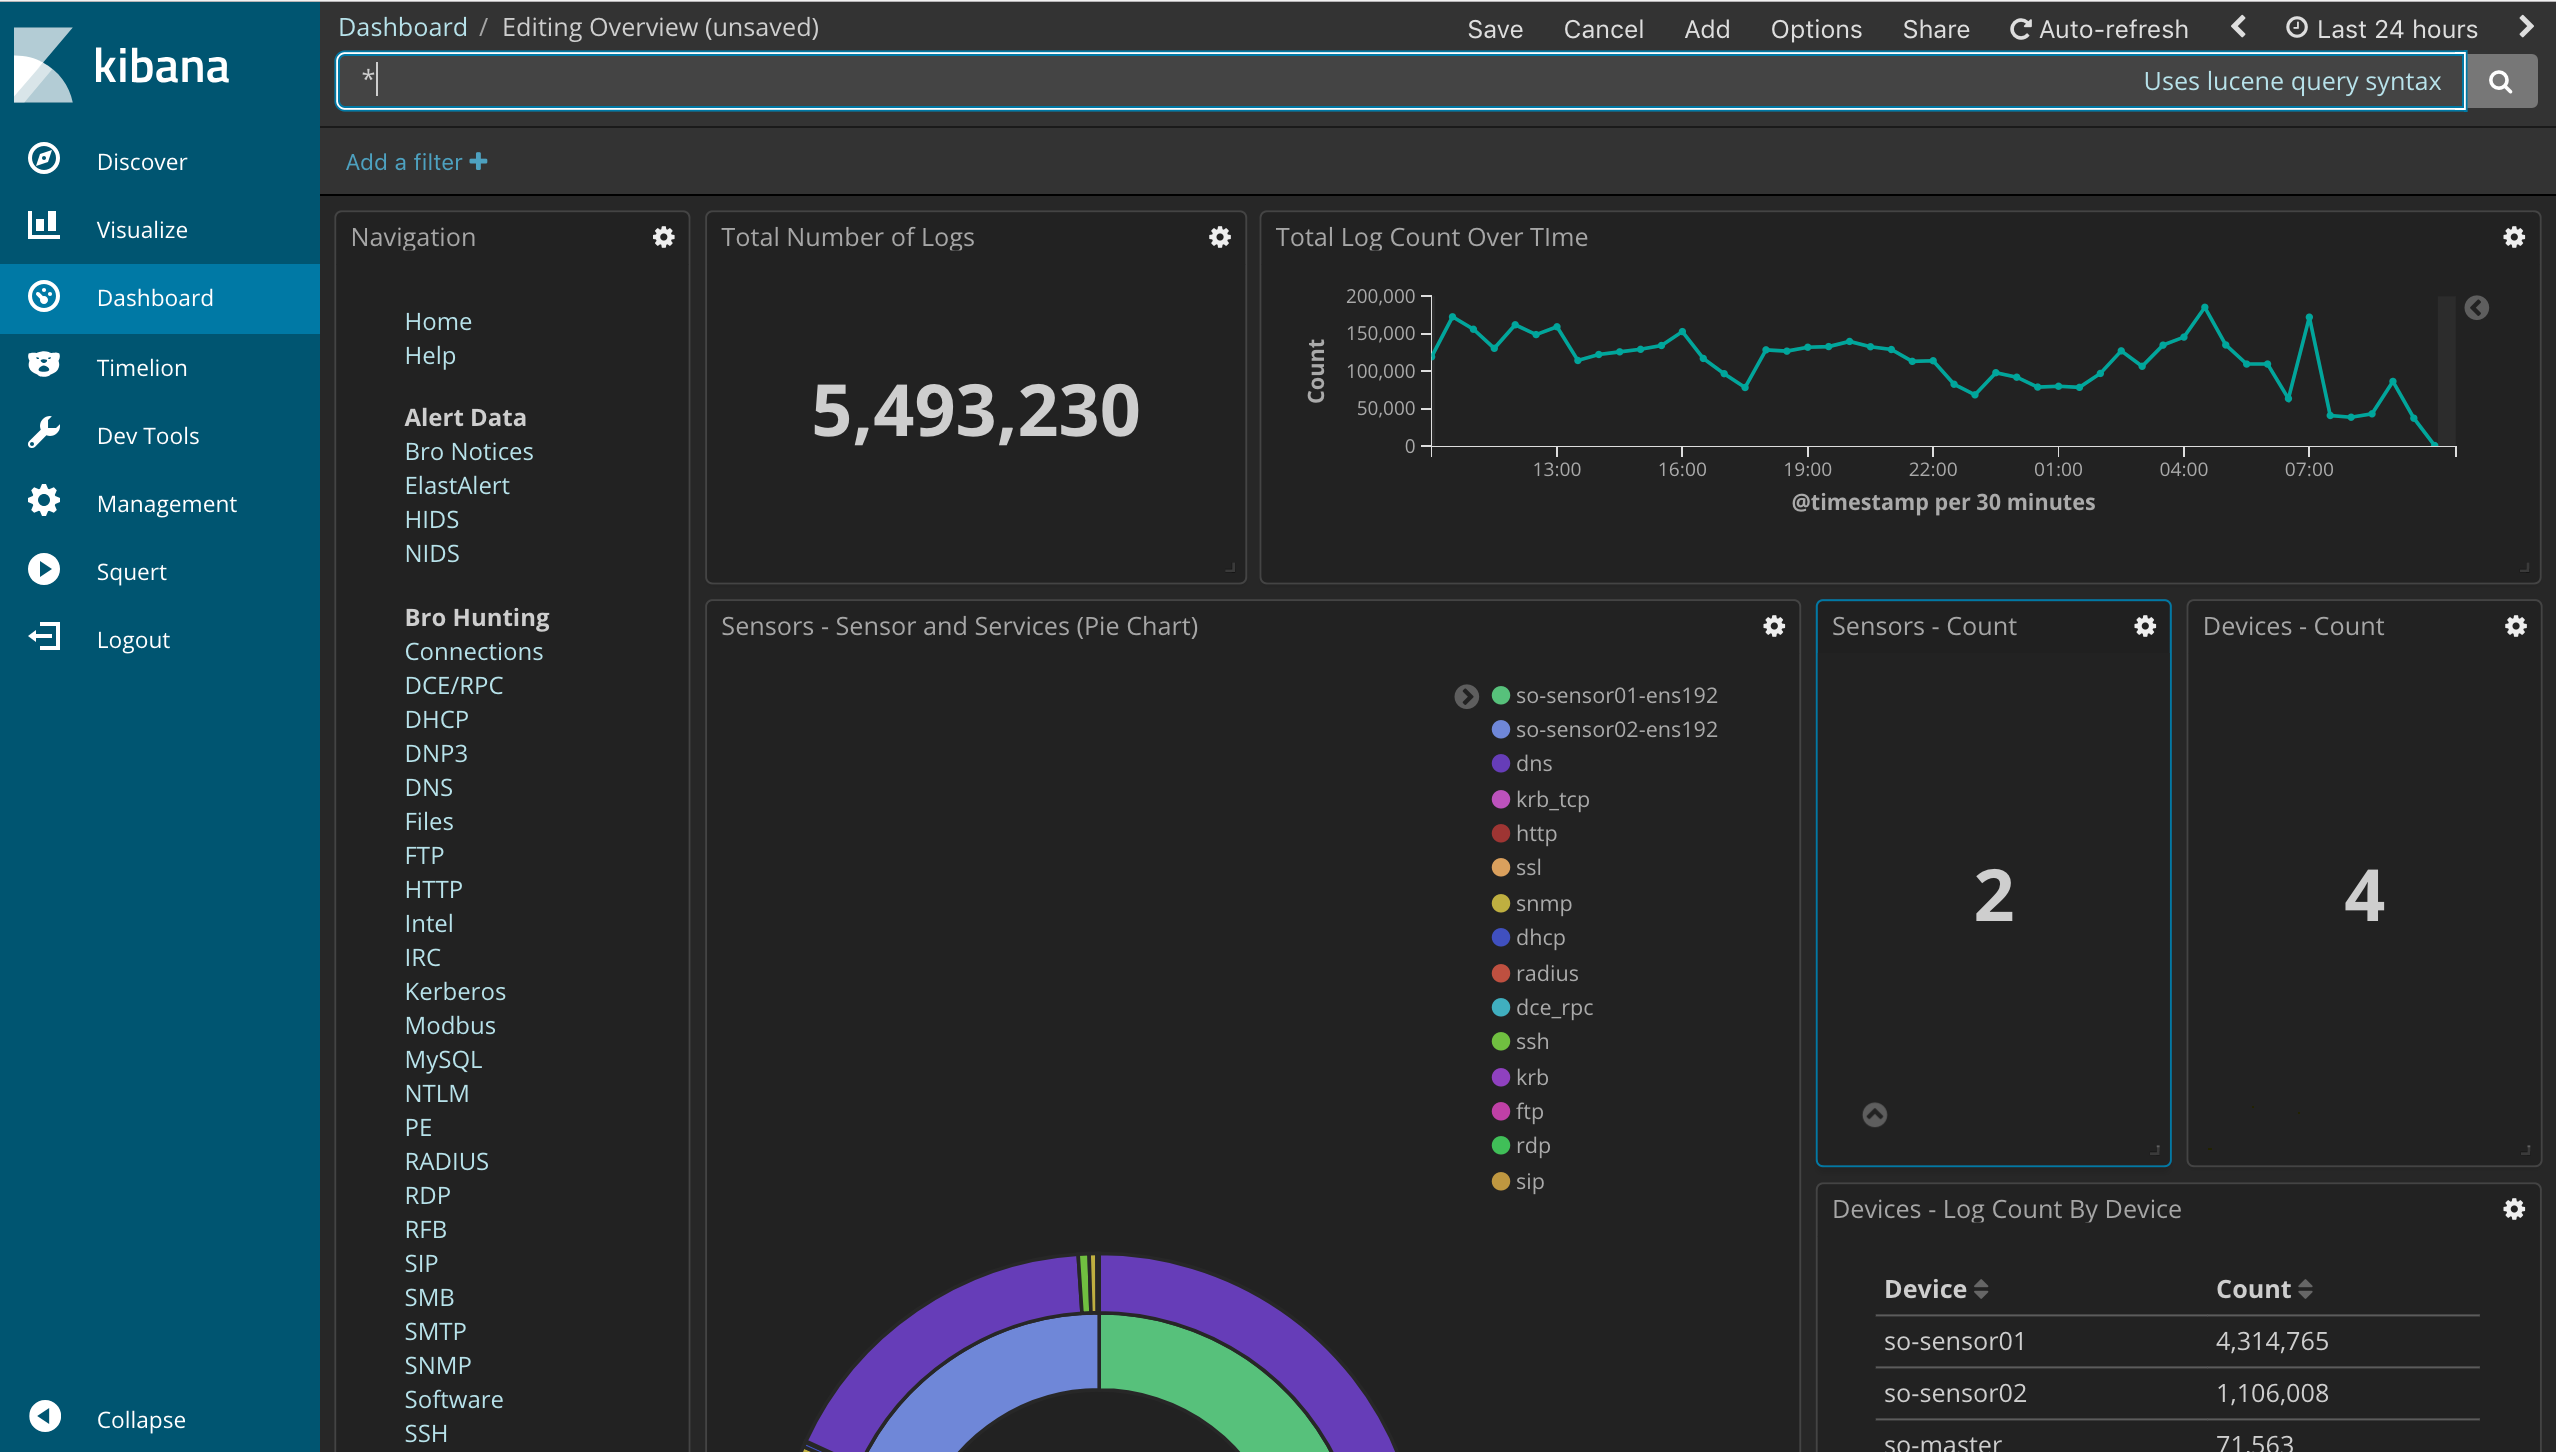Open Visualize bar chart icon

click(44, 227)
